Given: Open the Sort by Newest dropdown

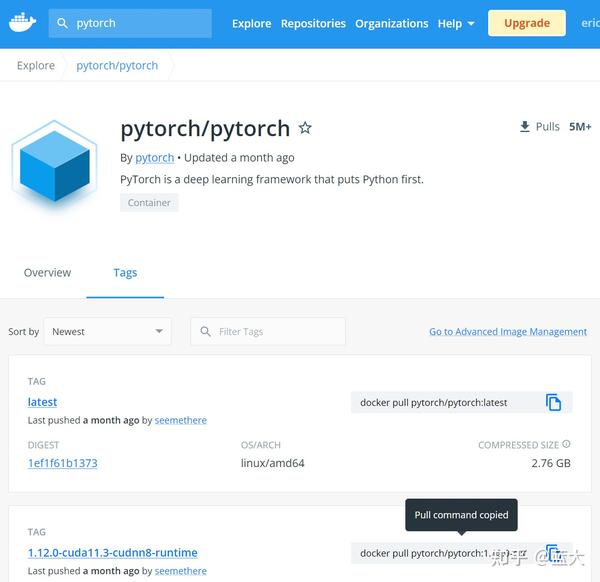Looking at the screenshot, I should pyautogui.click(x=108, y=331).
